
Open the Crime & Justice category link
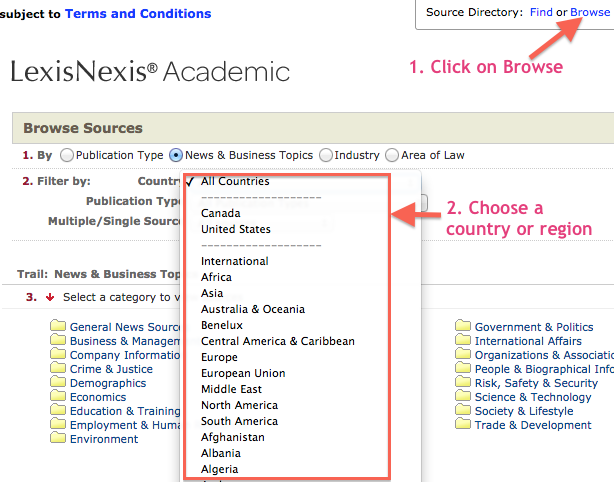coord(111,369)
